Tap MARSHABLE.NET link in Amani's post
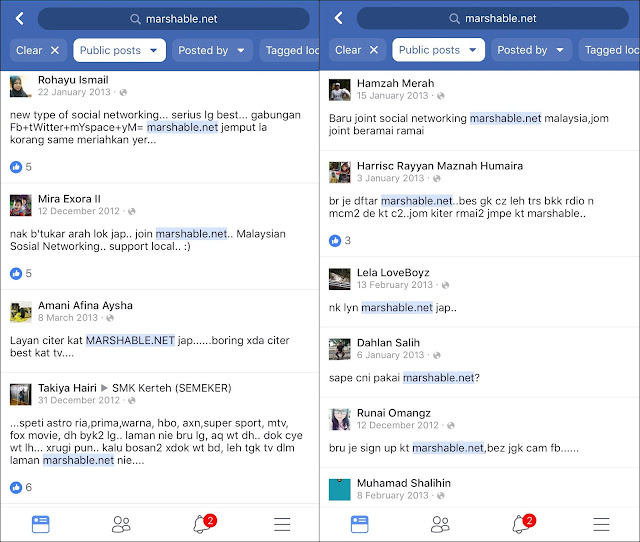Viewport: 640px width, 542px height. (130, 340)
